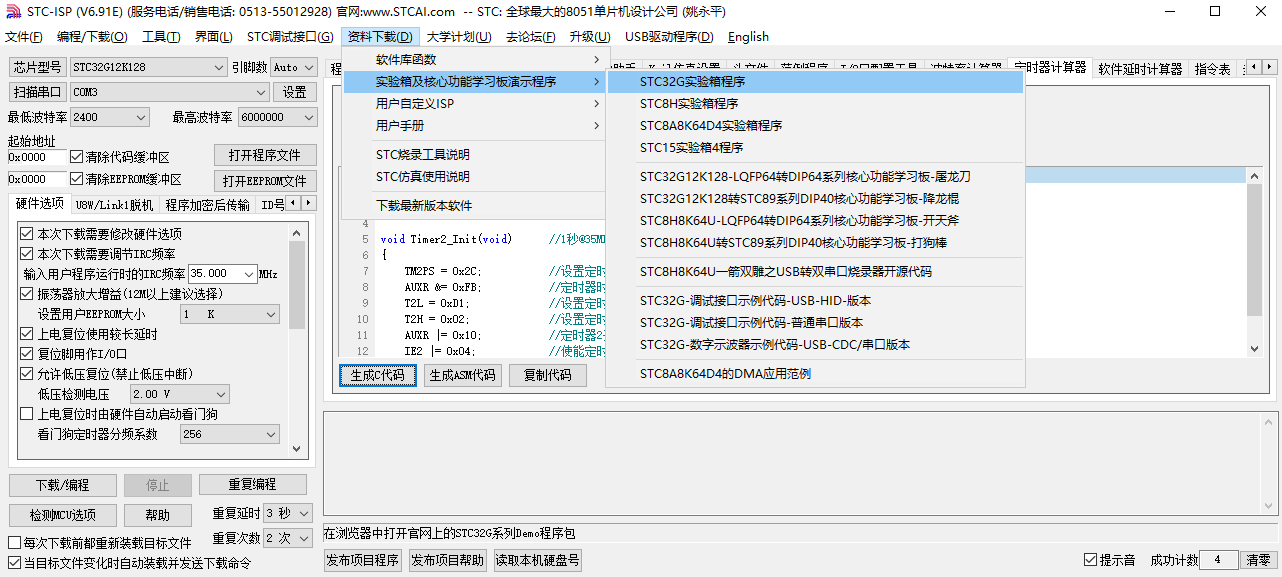Click the 下载/编程 button
The image size is (1282, 577).
click(63, 485)
